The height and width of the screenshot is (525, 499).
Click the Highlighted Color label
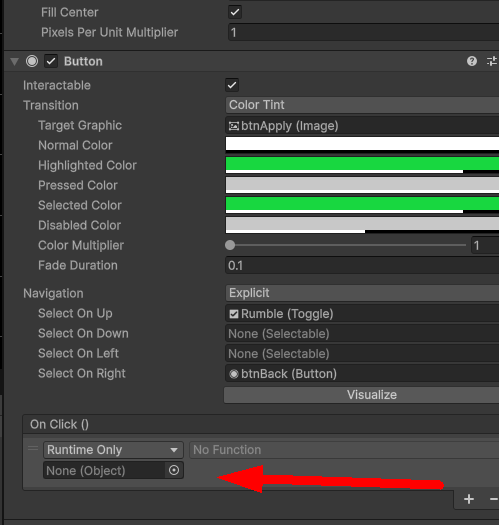[87, 165]
